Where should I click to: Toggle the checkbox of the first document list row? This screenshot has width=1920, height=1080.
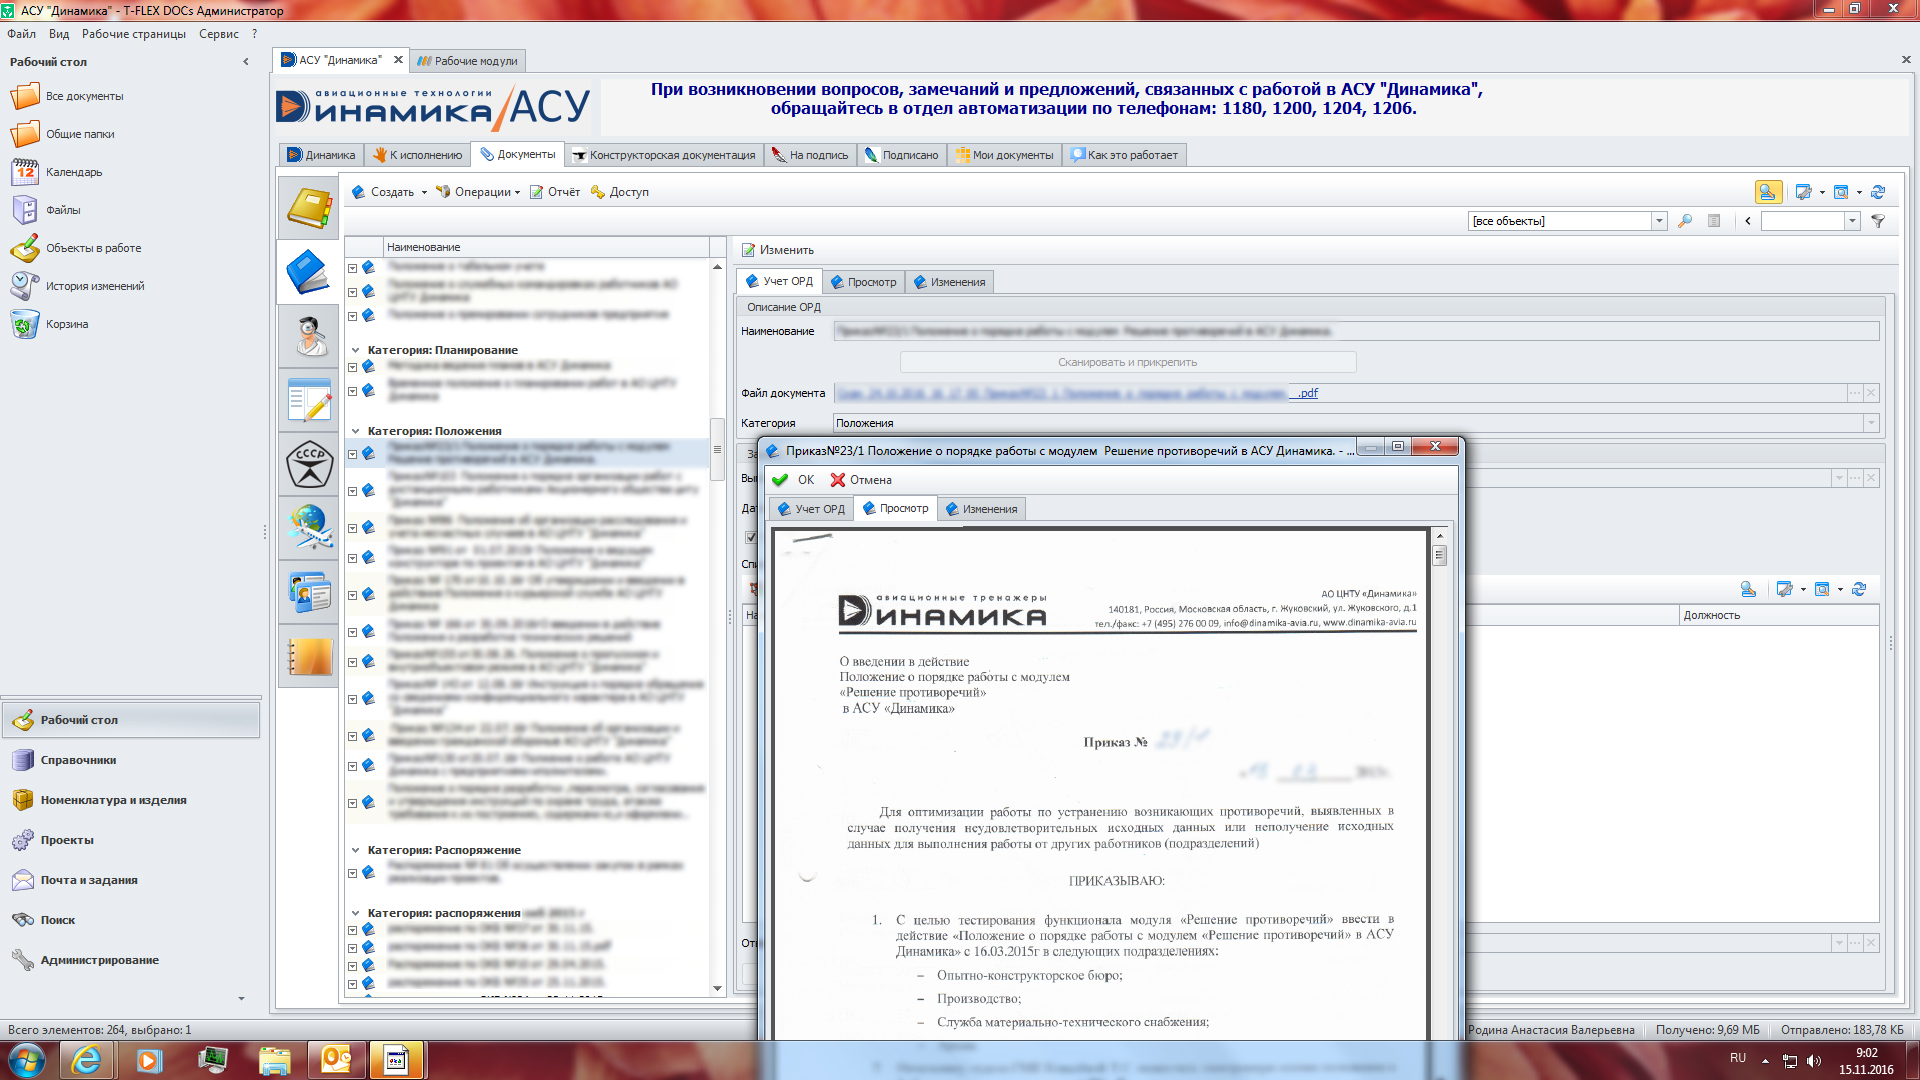352,268
